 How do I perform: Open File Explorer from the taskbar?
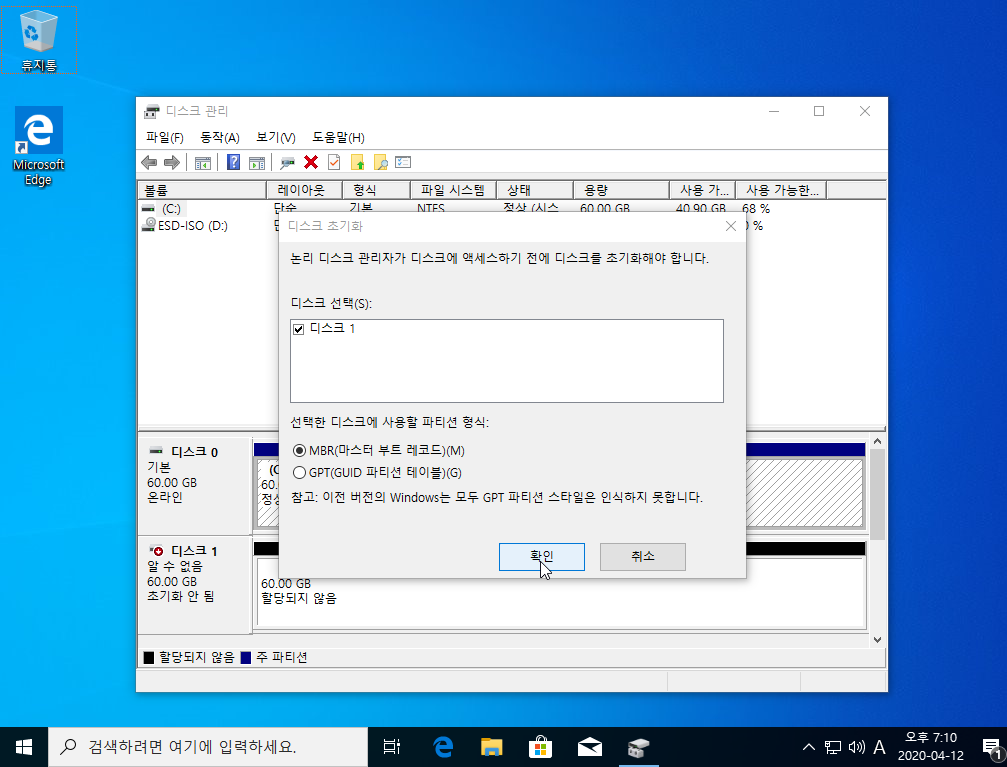(491, 747)
